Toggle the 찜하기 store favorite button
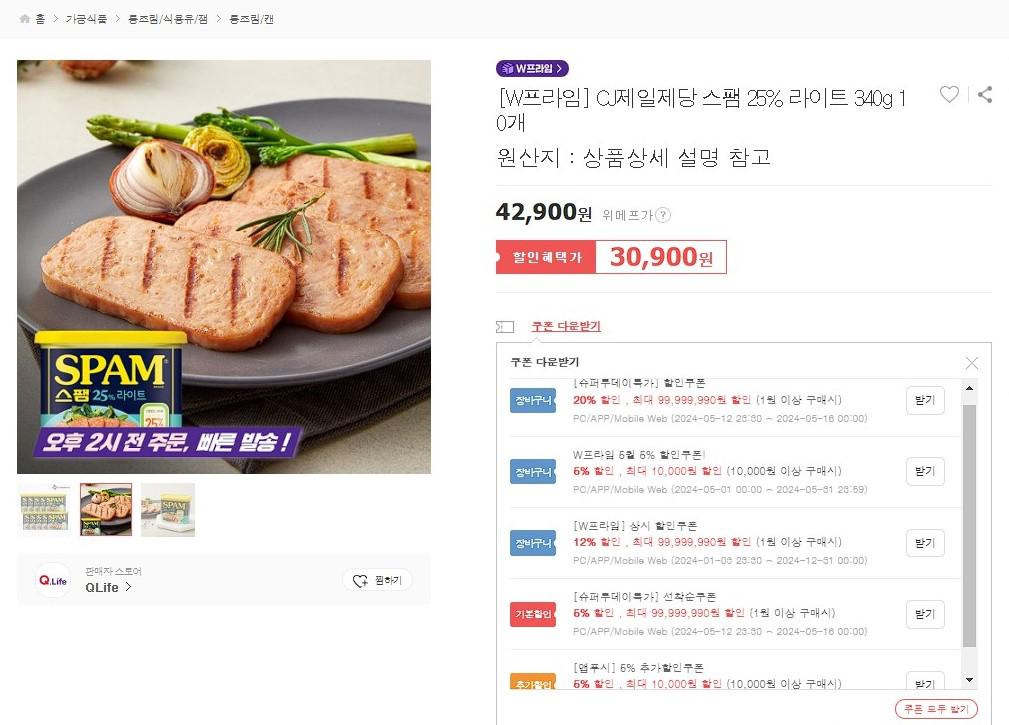This screenshot has width=1009, height=725. [377, 580]
